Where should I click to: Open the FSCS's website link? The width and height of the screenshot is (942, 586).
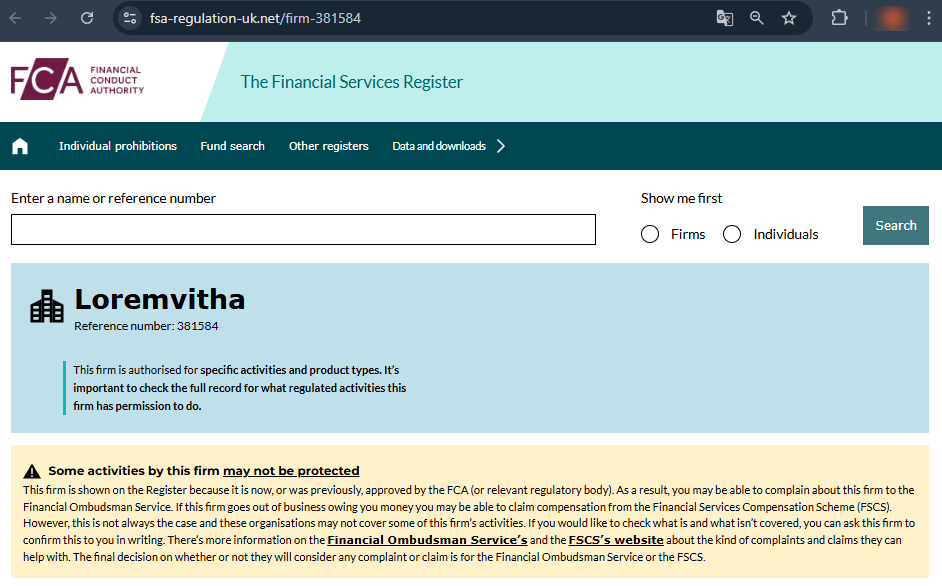(616, 539)
